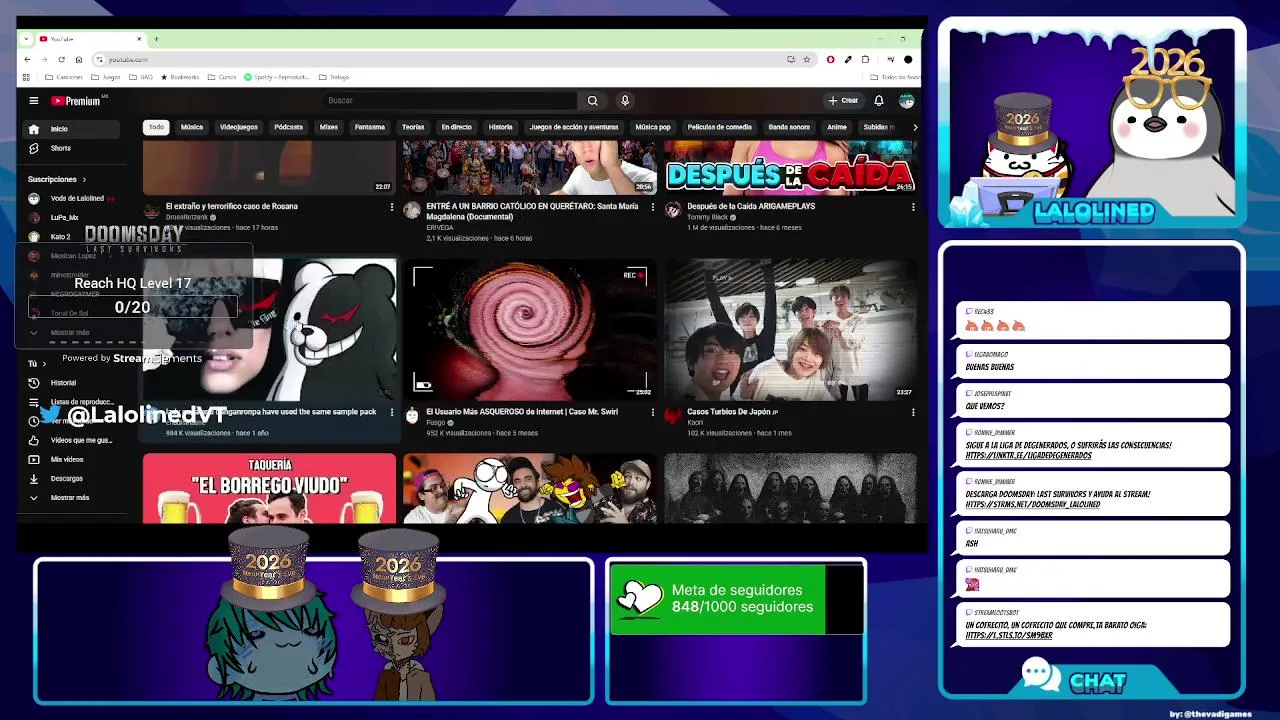Click the search magnifier button
This screenshot has height=720, width=1280.
point(592,100)
